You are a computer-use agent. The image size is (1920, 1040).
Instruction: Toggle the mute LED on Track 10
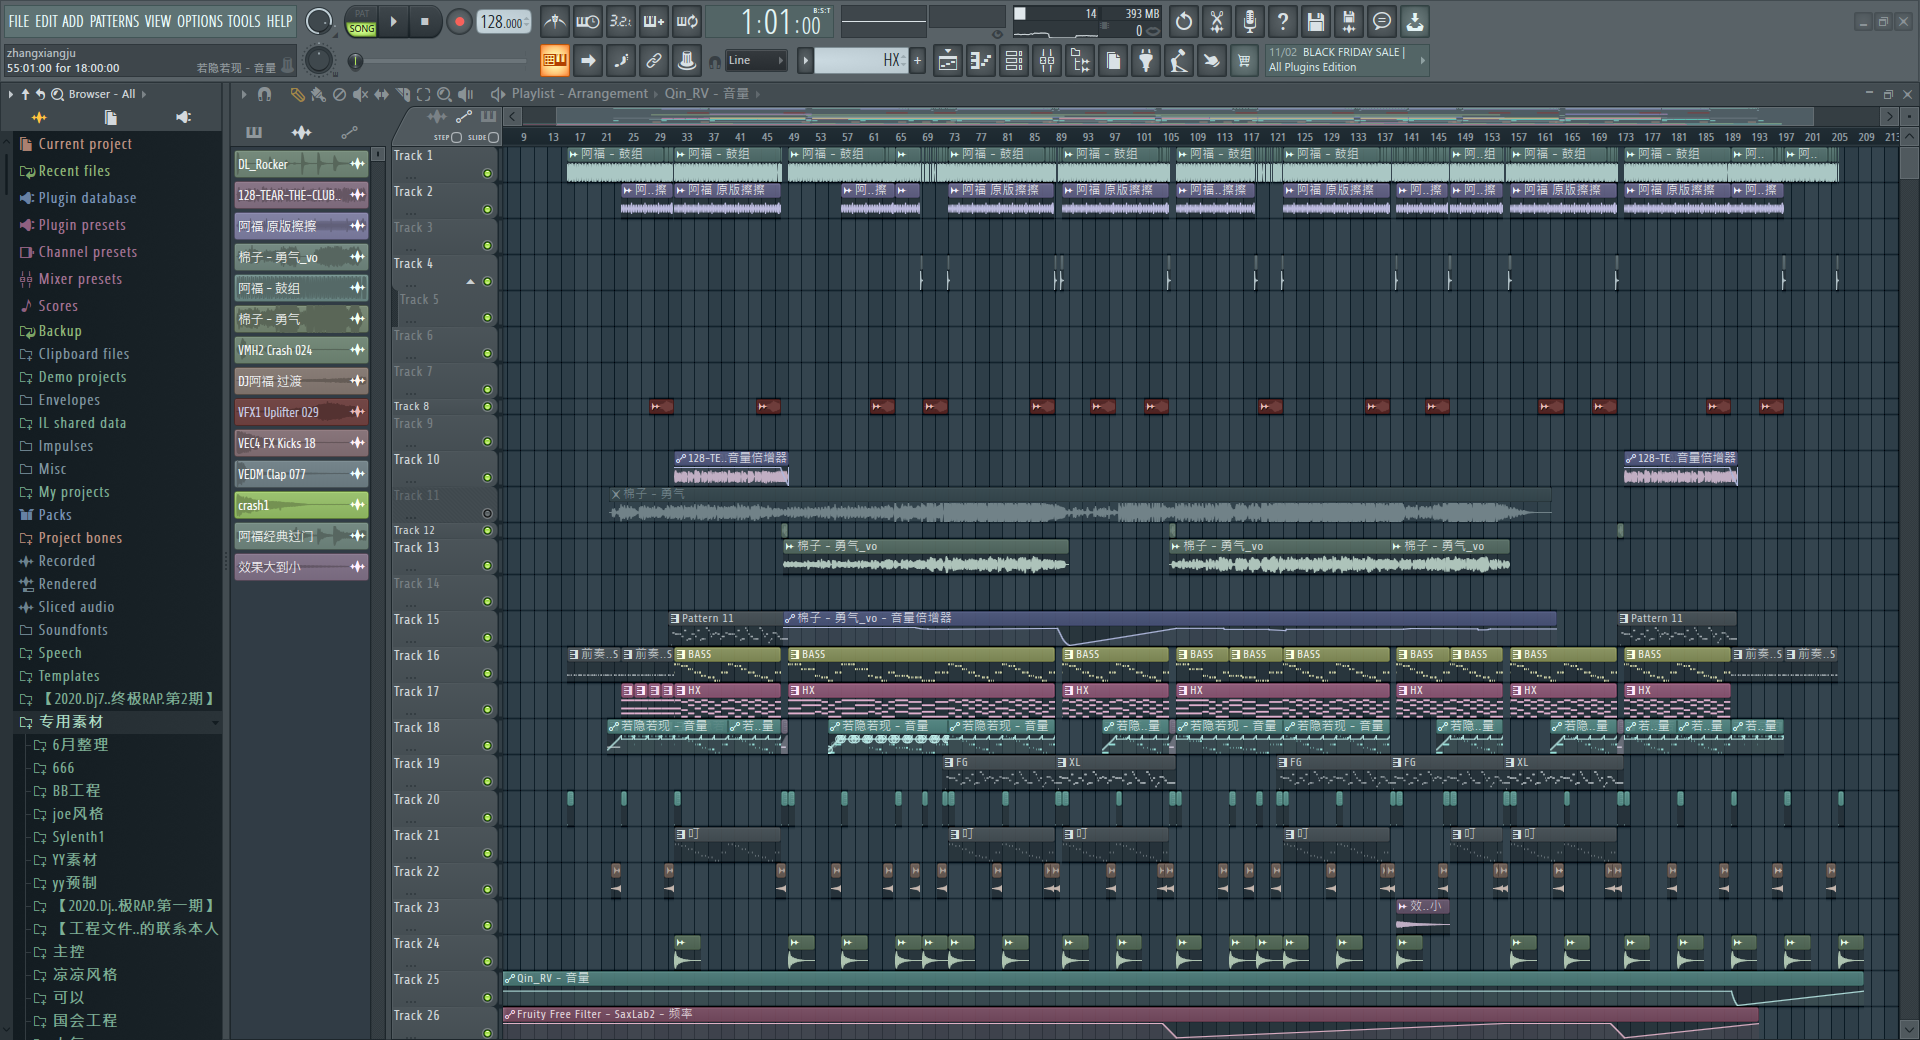point(487,478)
